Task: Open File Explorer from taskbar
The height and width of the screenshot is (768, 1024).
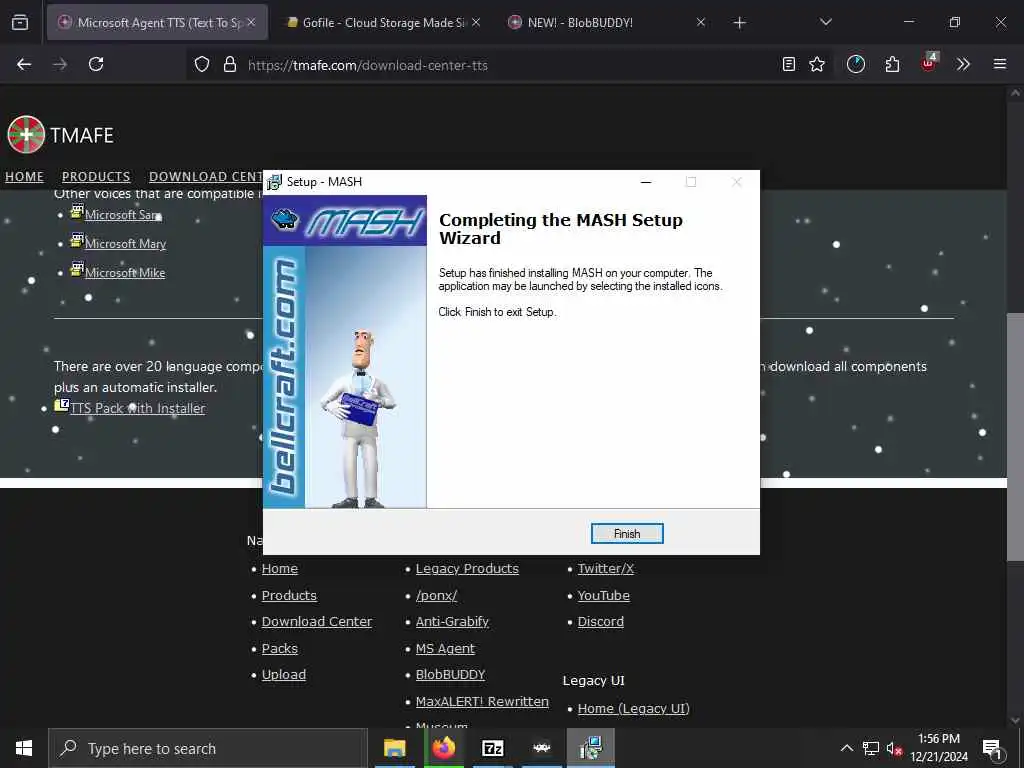Action: [394, 748]
